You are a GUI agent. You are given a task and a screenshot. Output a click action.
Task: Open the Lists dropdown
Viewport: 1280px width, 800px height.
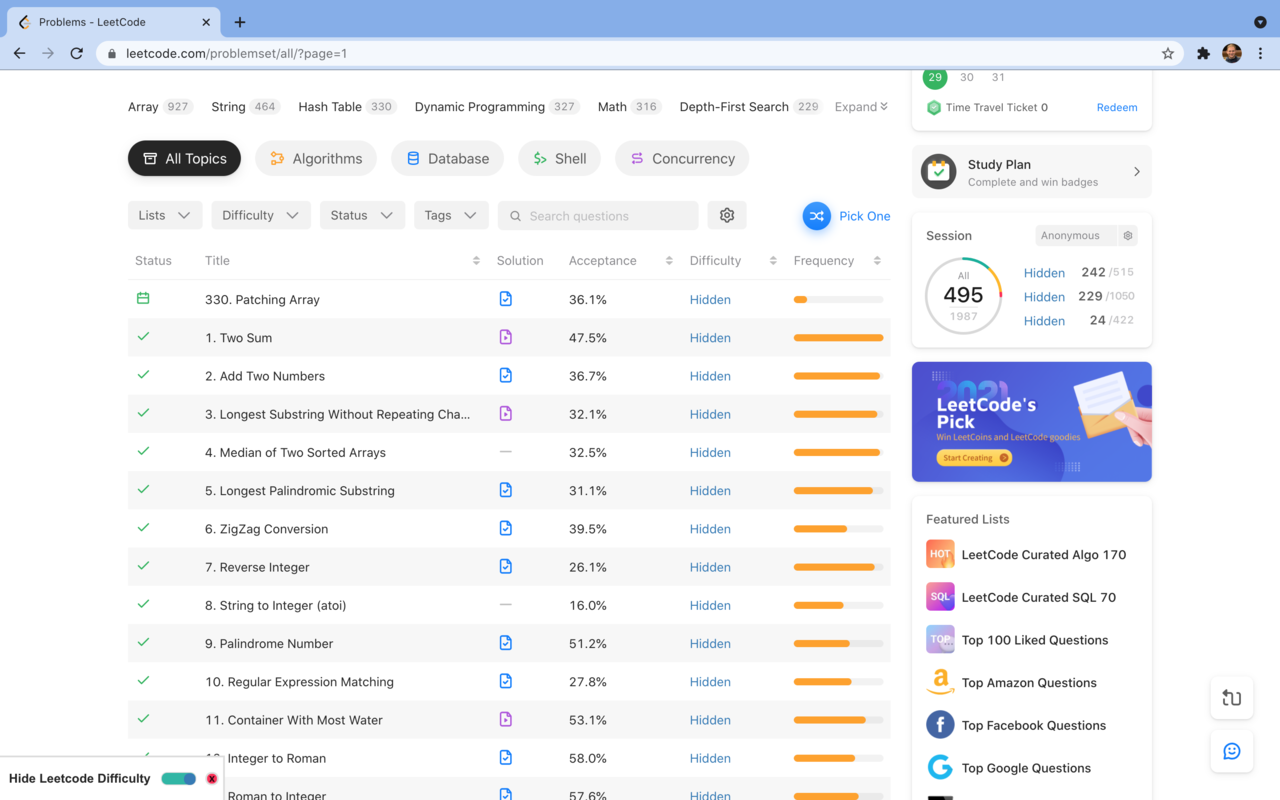tap(165, 215)
